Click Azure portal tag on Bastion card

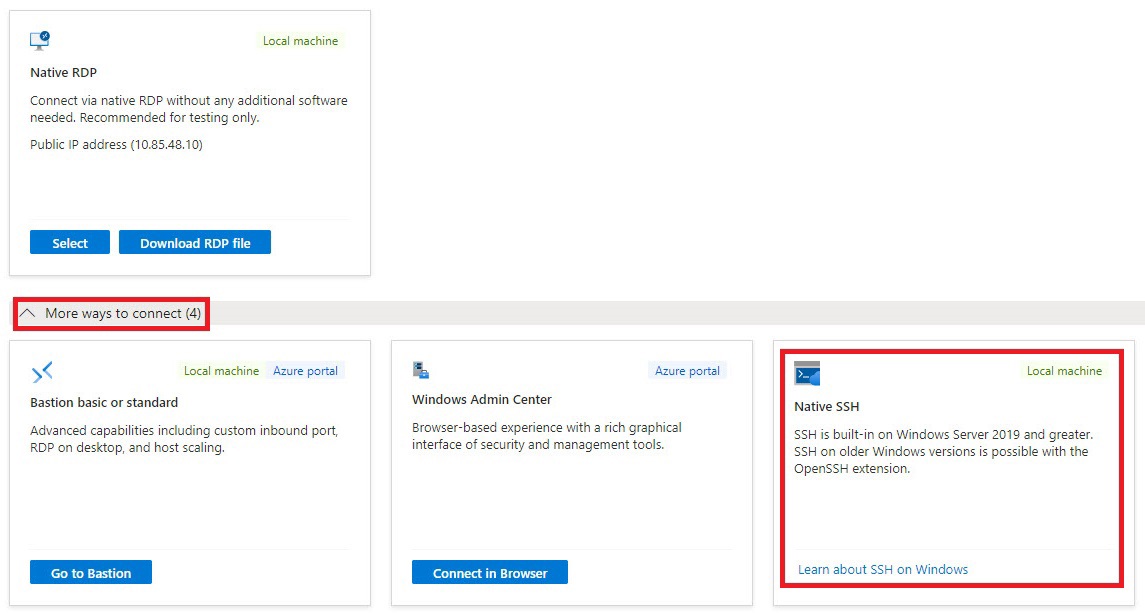305,371
